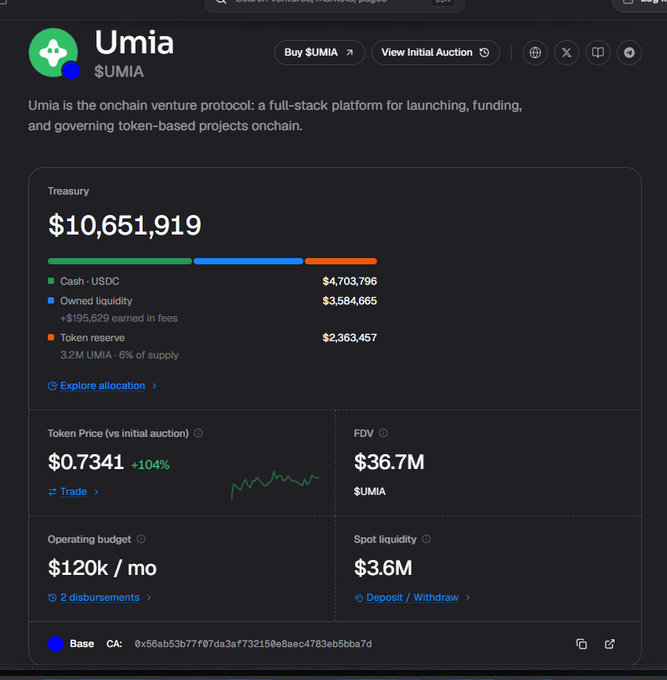Viewport: 667px width, 680px height.
Task: Click the $120k / mo value
Action: [x=102, y=568]
